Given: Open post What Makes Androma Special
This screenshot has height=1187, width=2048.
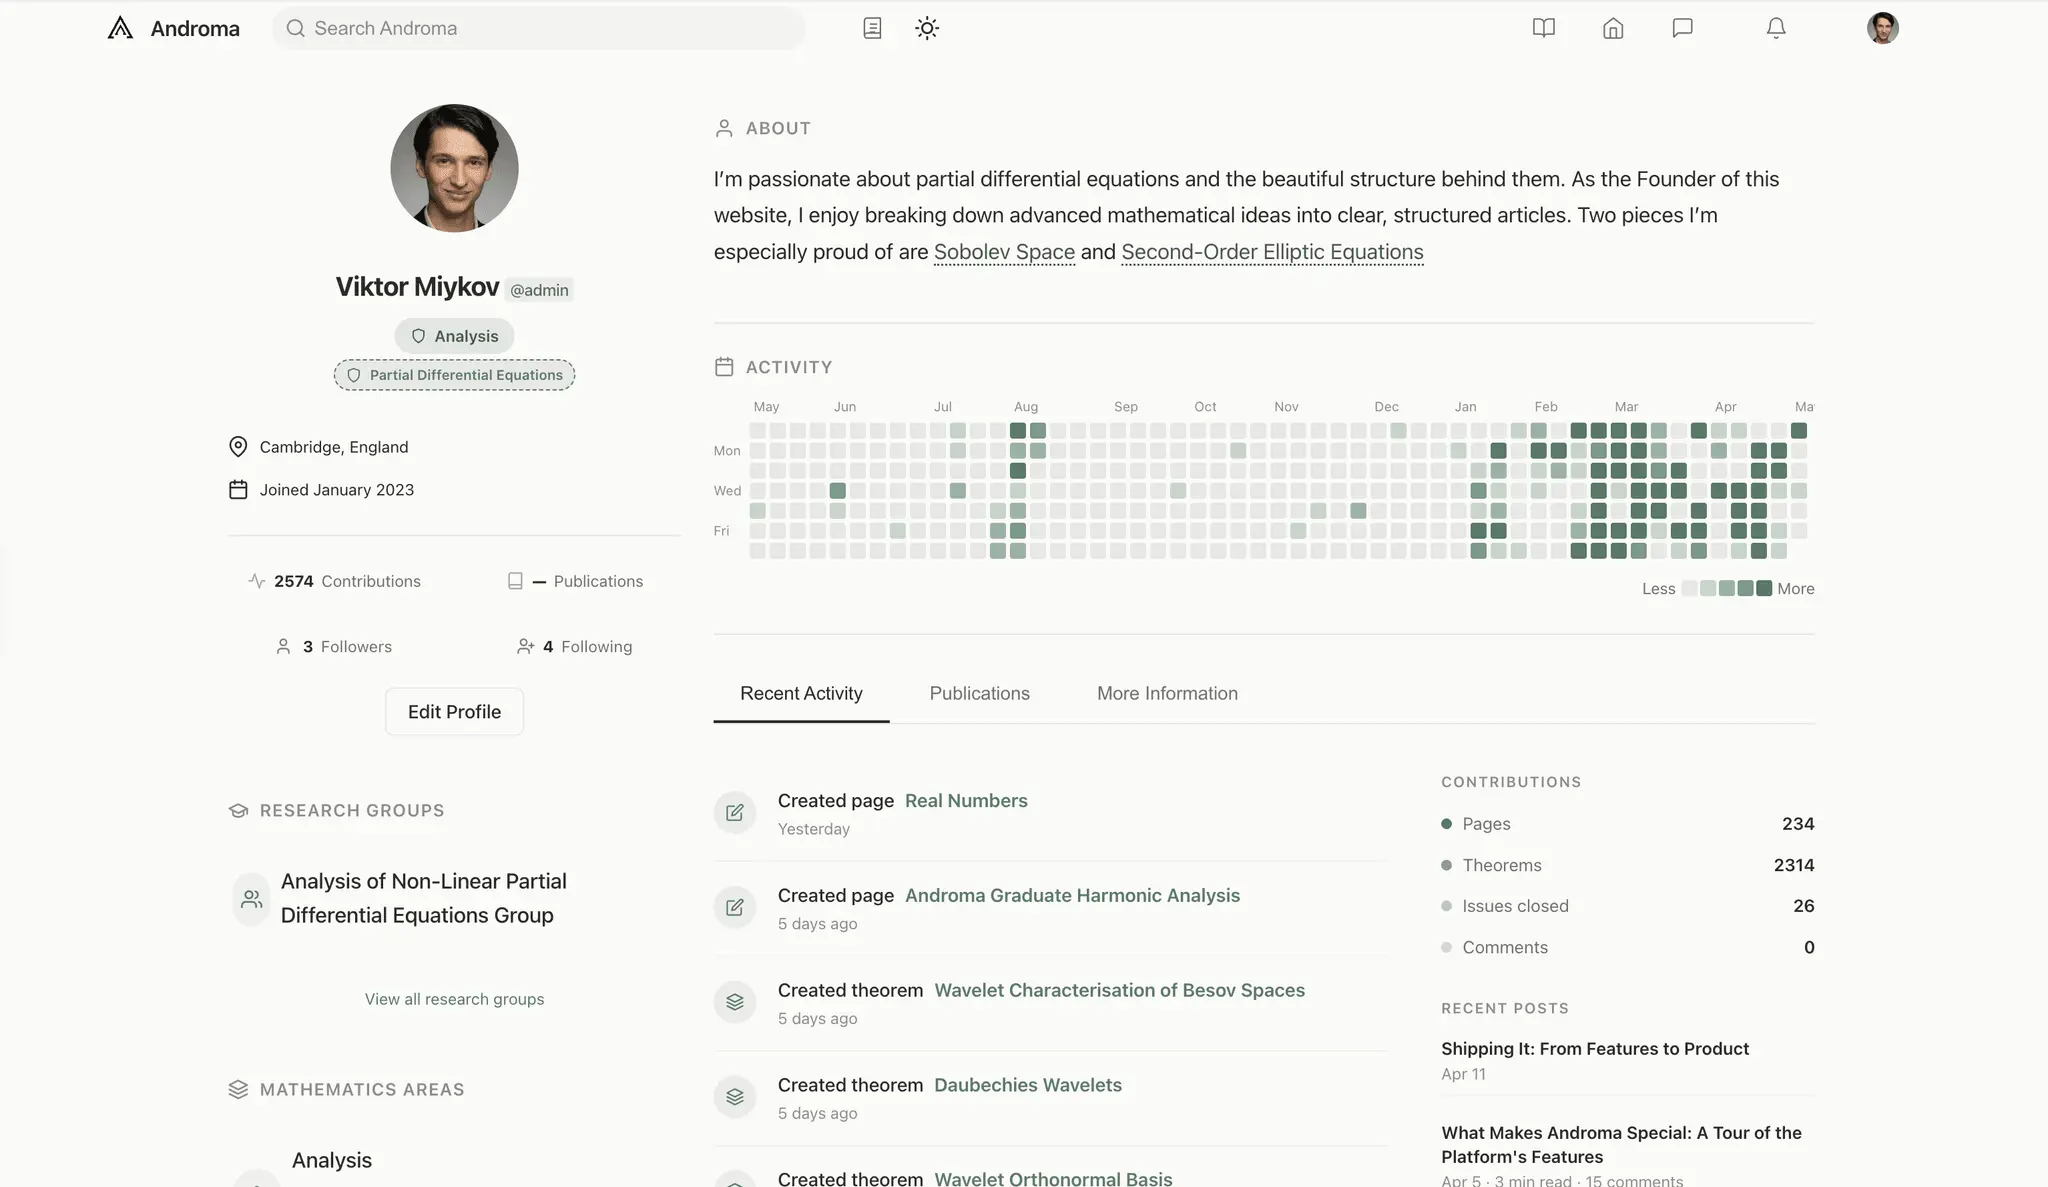Looking at the screenshot, I should 1621,1145.
